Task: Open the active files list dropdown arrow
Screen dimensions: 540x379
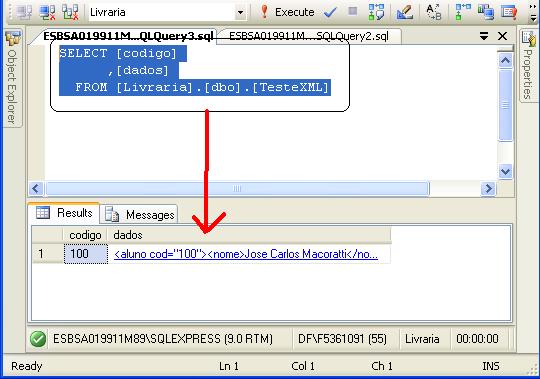Action: 484,36
